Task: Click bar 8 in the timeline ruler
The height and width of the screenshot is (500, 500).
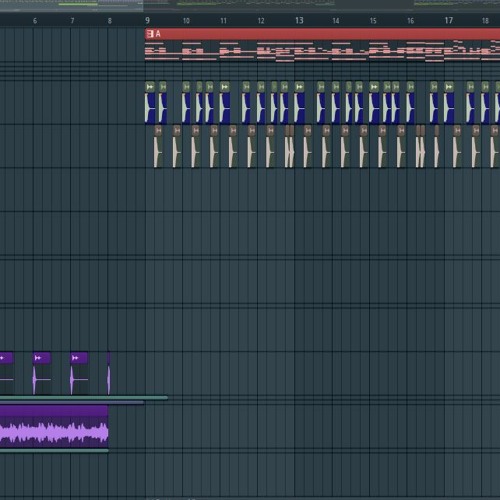Action: point(110,21)
